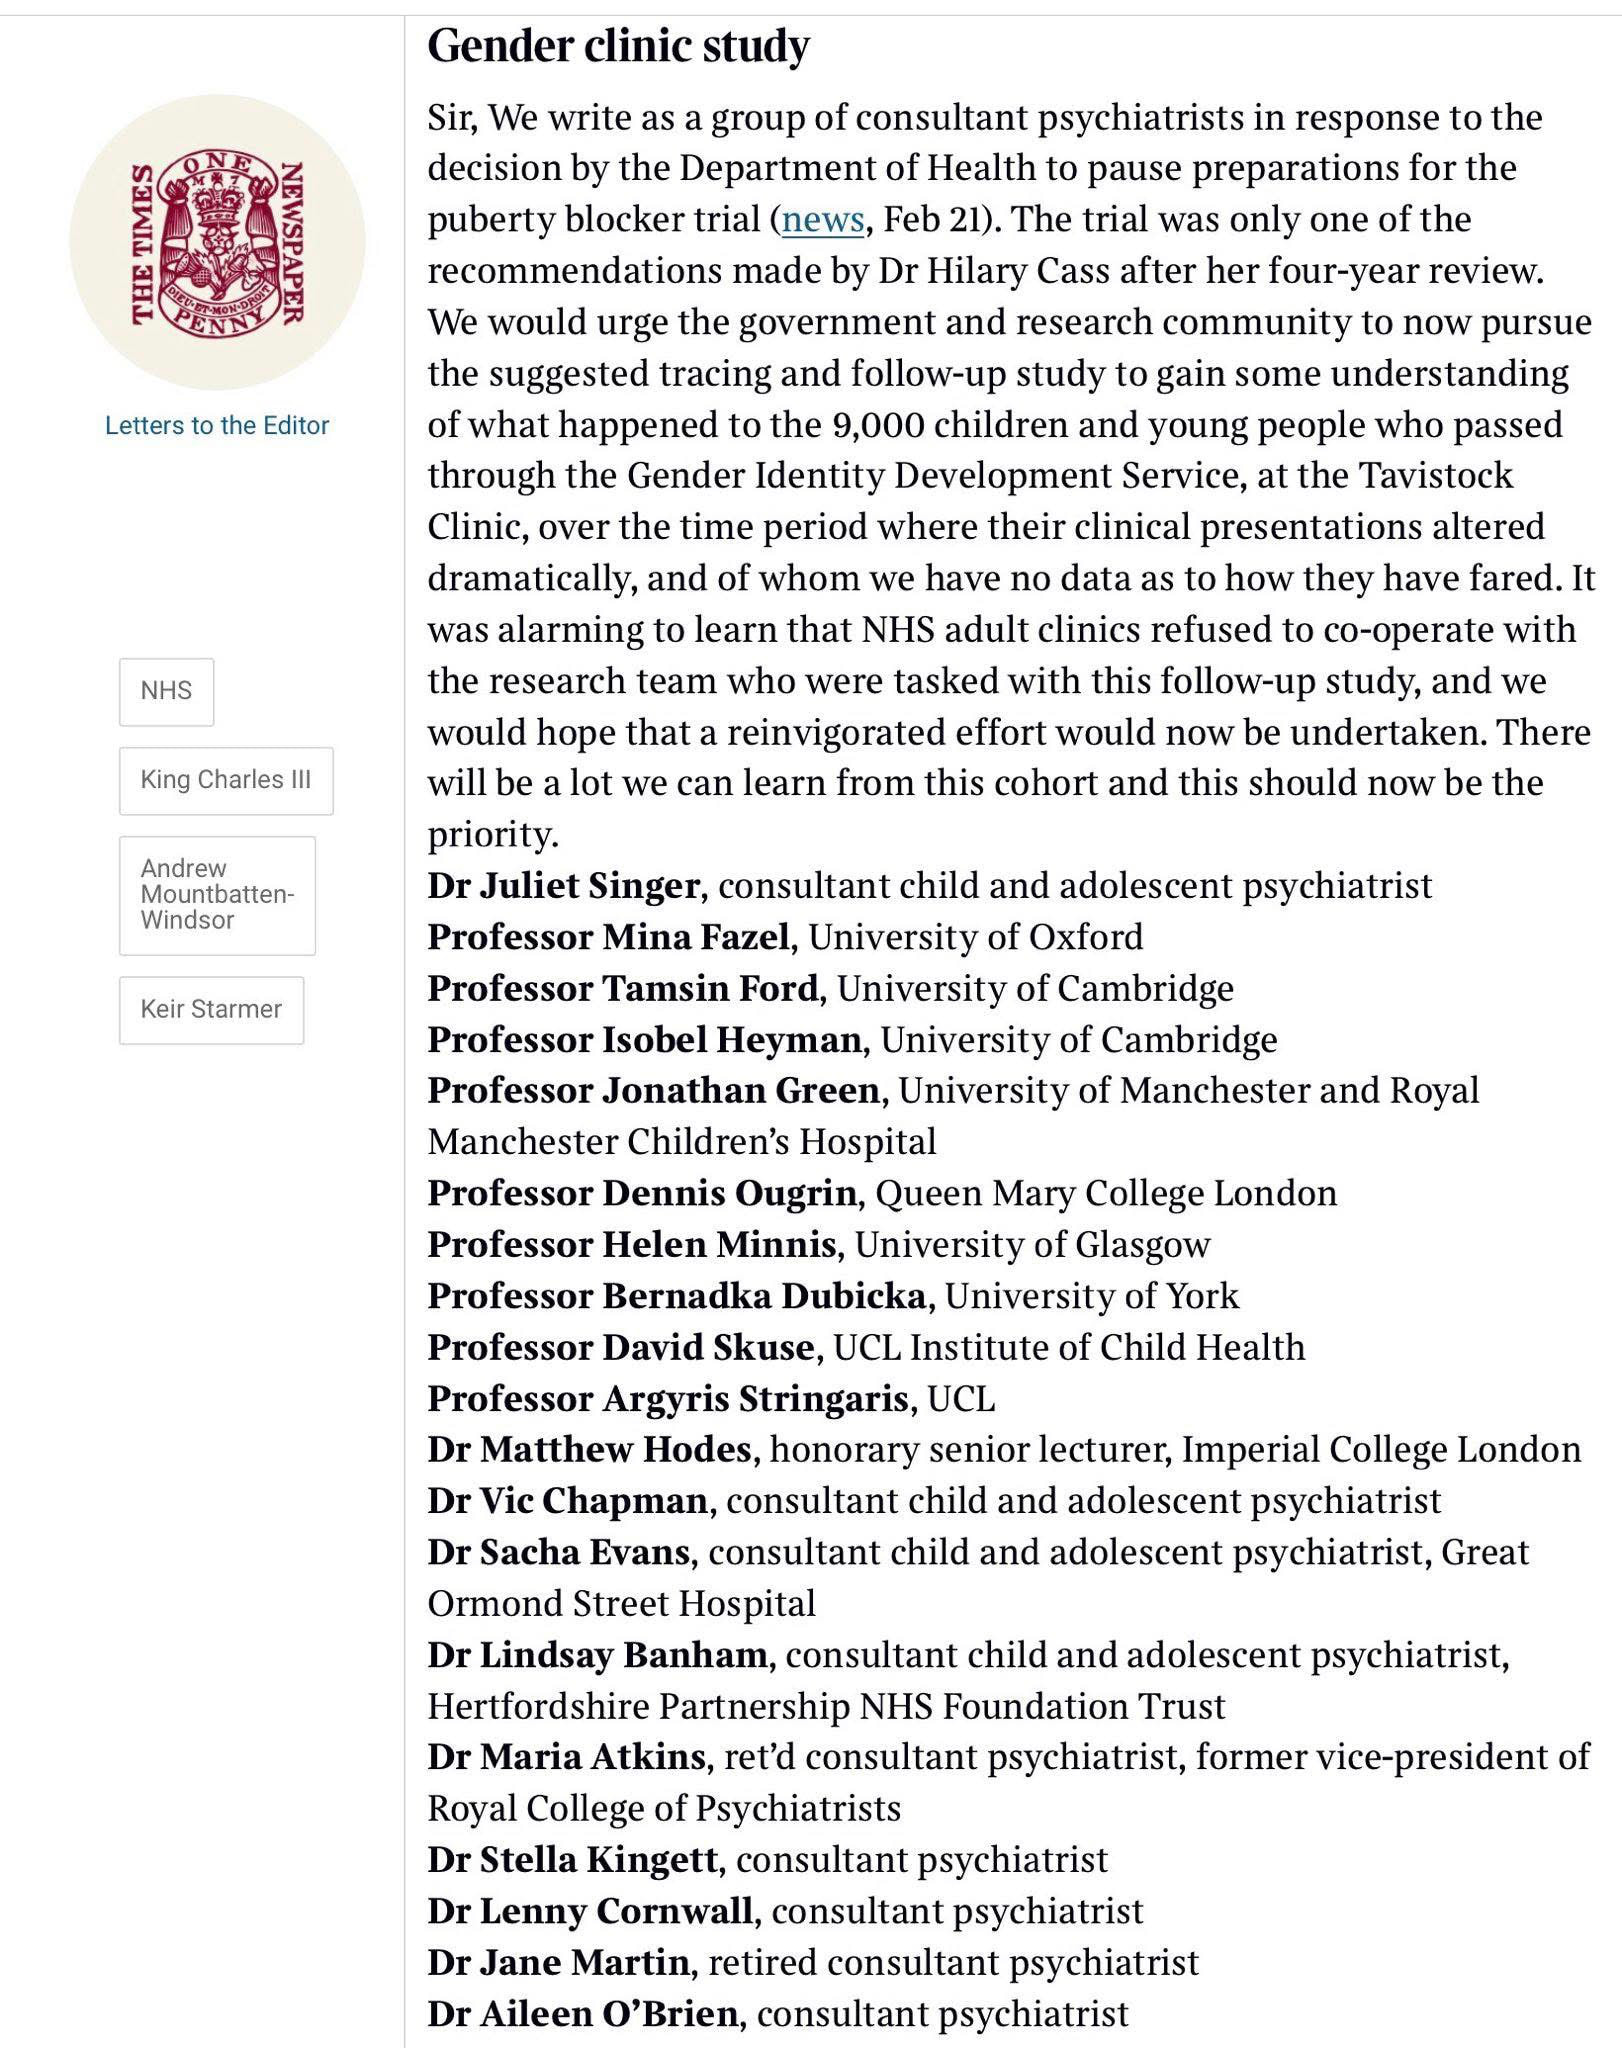Click on Professor David Skuse
The height and width of the screenshot is (2048, 1622).
(620, 1348)
